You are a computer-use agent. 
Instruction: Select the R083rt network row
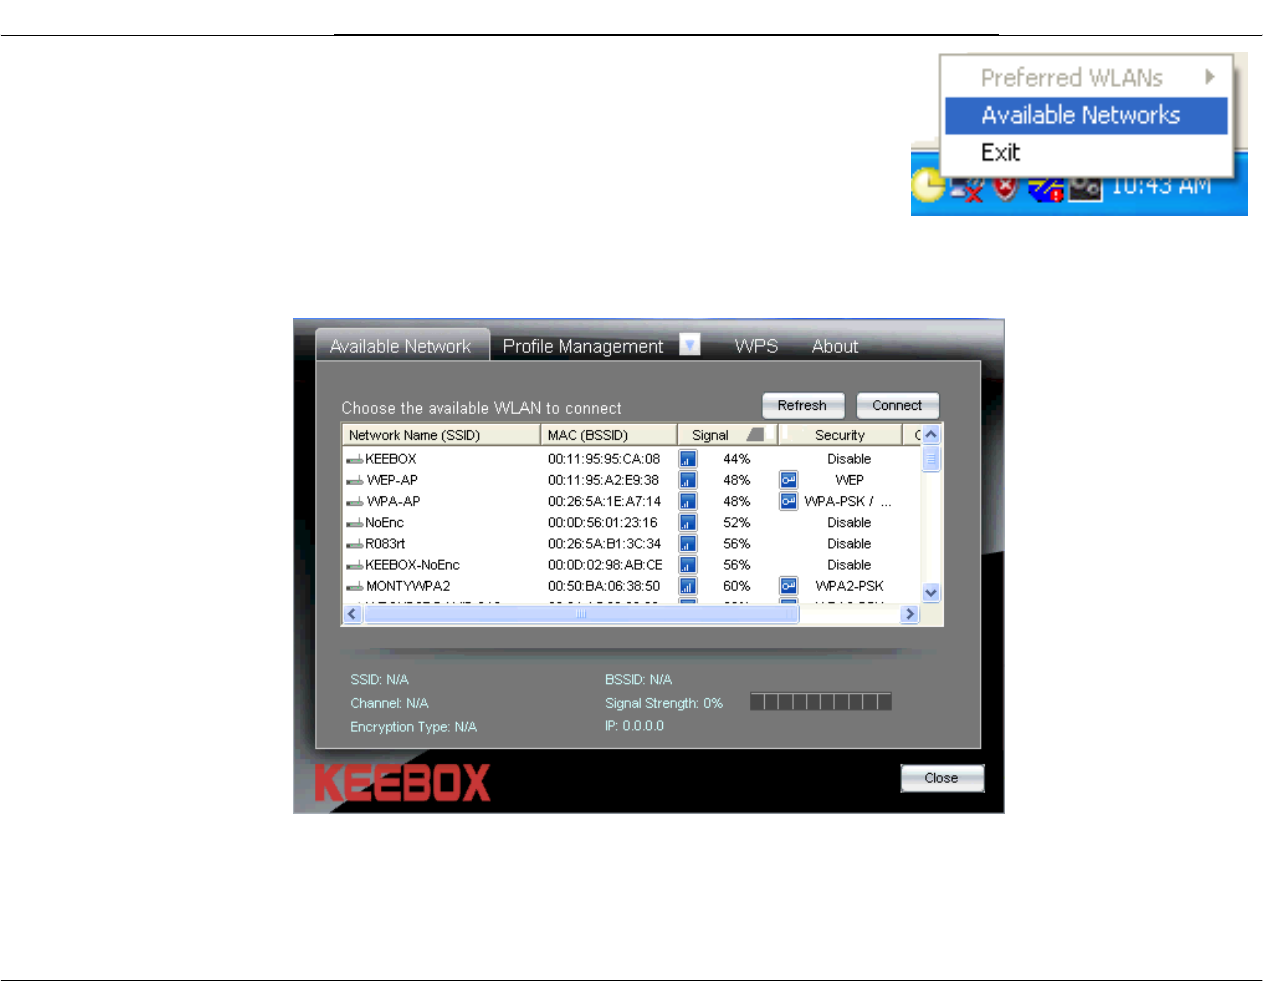click(631, 544)
